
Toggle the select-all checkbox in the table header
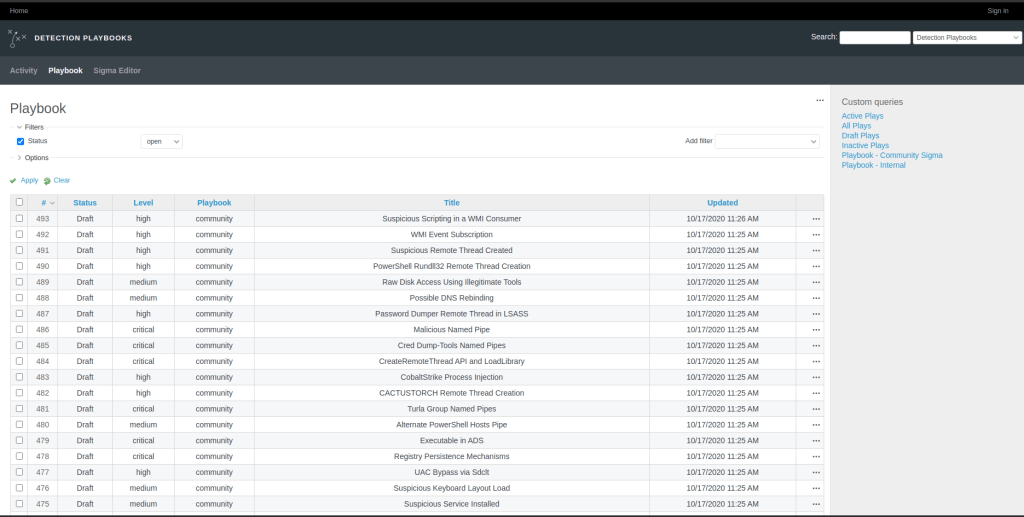(19, 202)
